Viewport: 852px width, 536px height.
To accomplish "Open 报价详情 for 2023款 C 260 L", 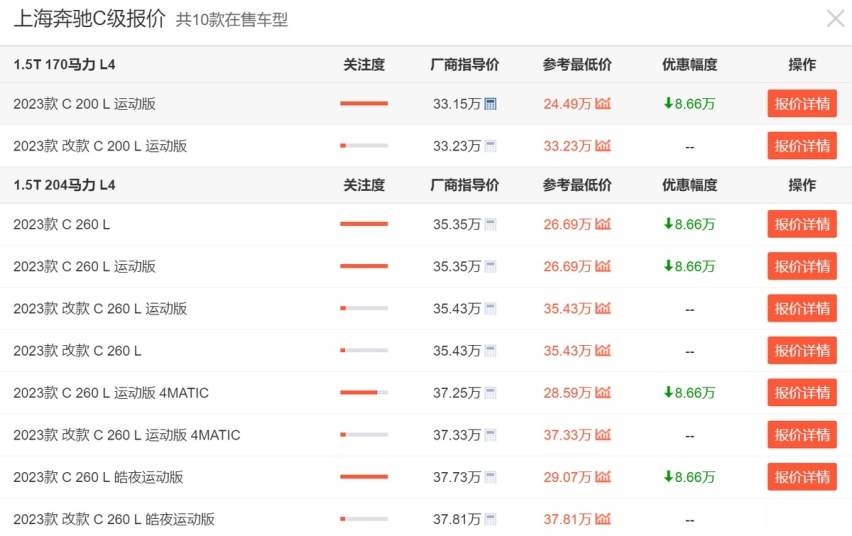I will coord(802,224).
